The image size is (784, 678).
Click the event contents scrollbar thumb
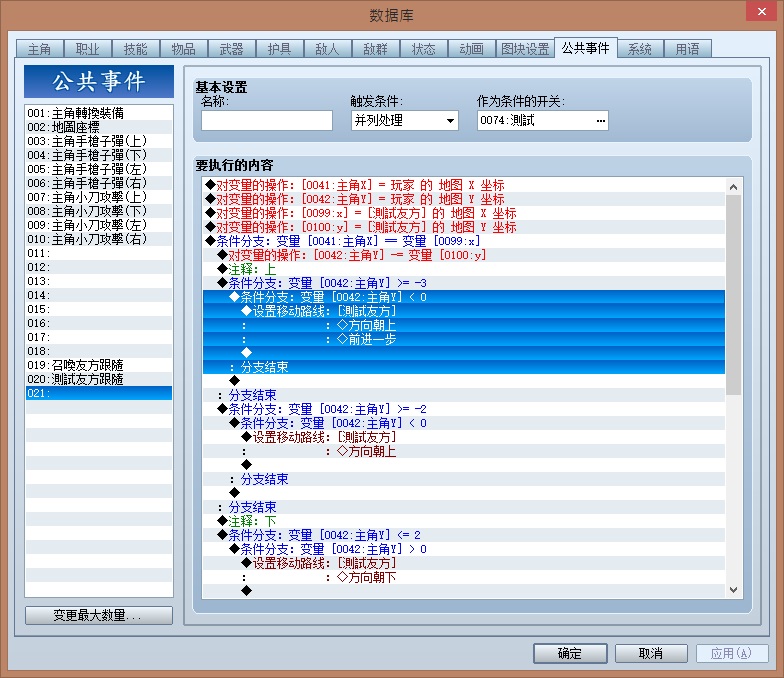click(x=734, y=295)
